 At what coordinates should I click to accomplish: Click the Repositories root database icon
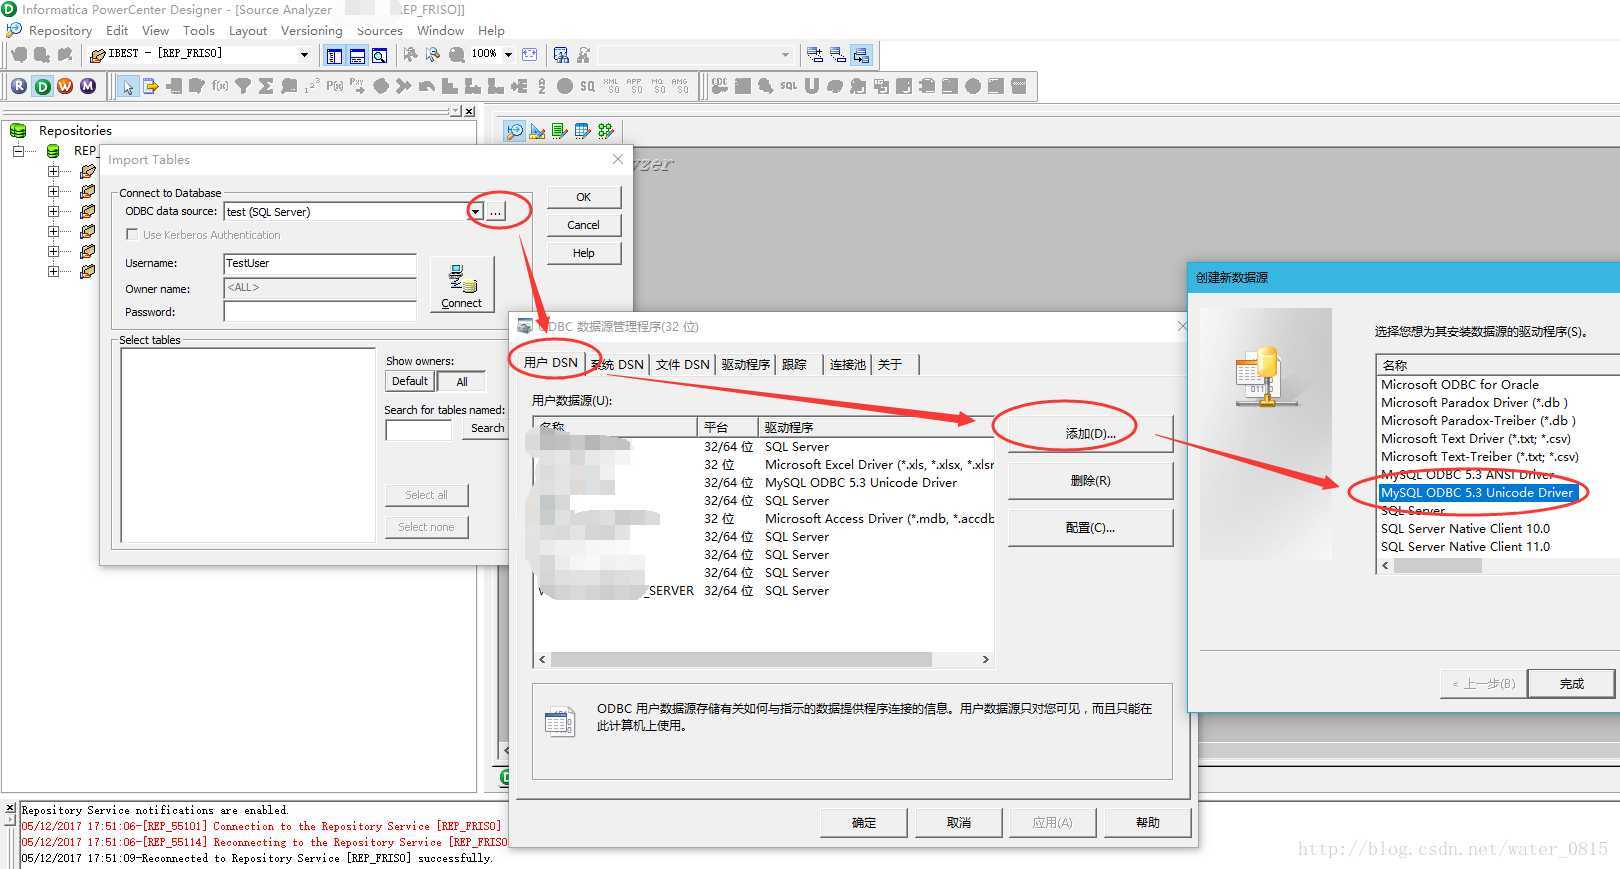[18, 131]
